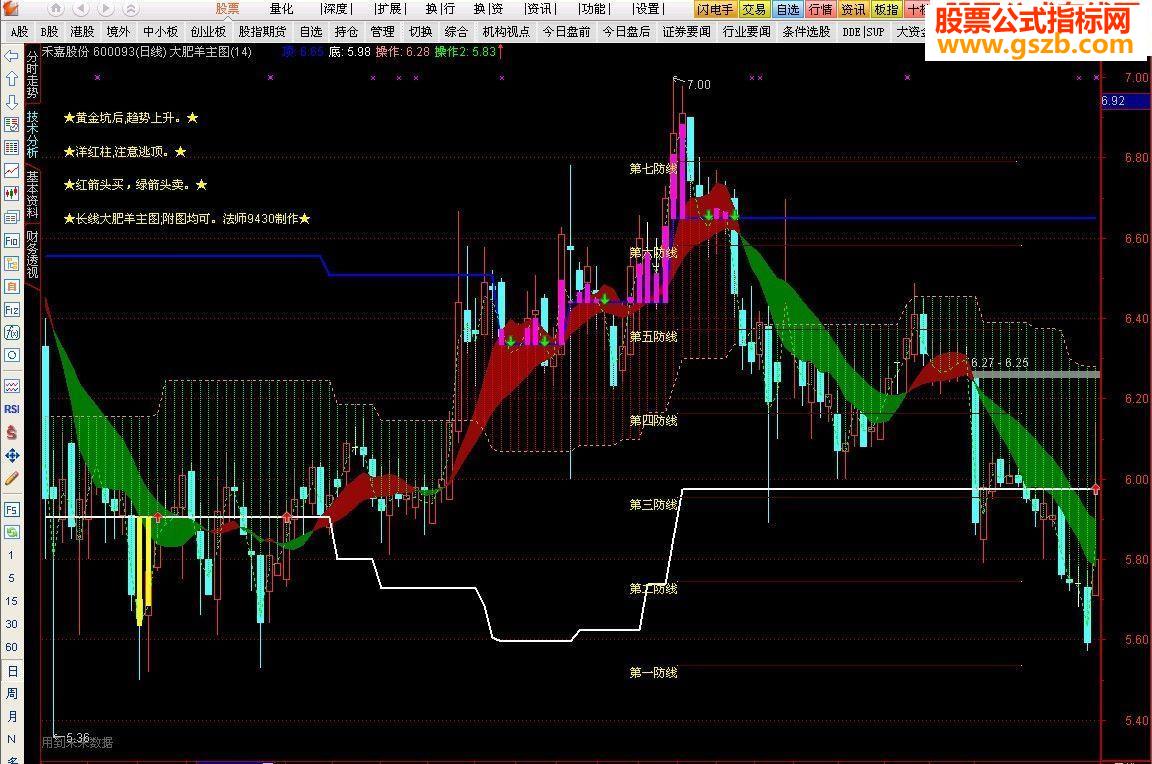Click the double-chevron up round button
The width and height of the screenshot is (1152, 764).
[x=130, y=9]
